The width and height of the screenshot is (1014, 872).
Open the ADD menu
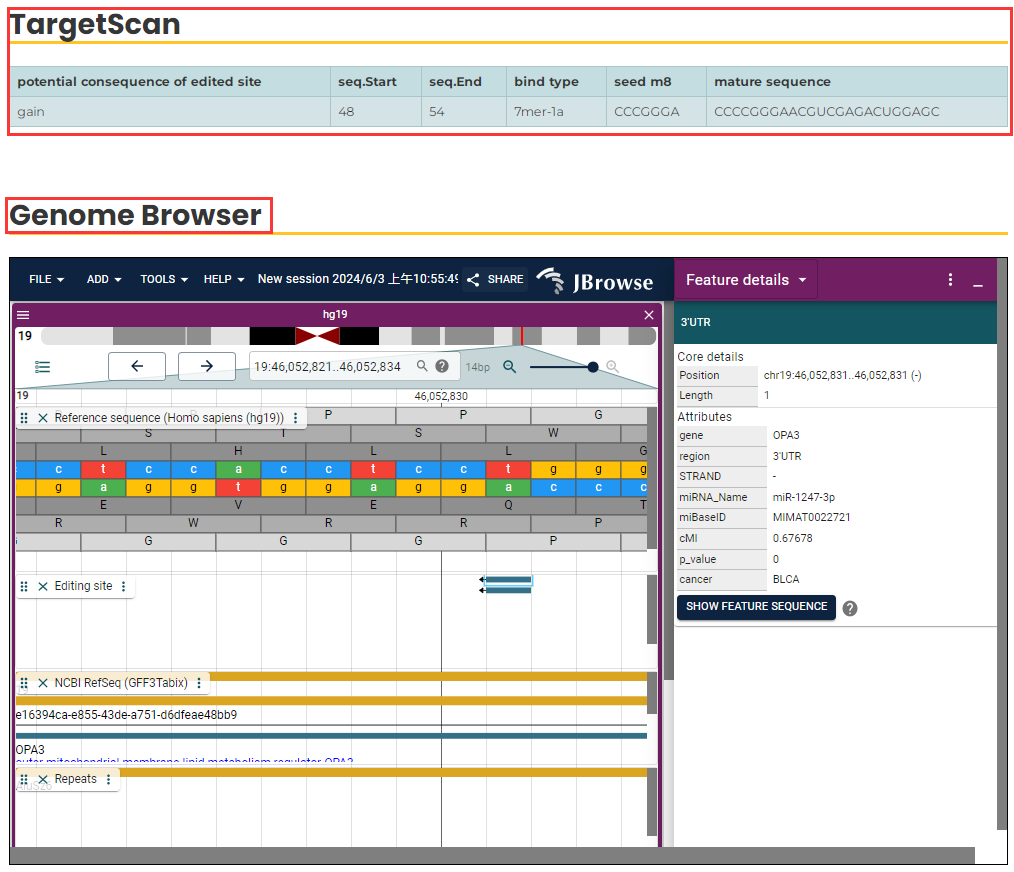[x=103, y=279]
